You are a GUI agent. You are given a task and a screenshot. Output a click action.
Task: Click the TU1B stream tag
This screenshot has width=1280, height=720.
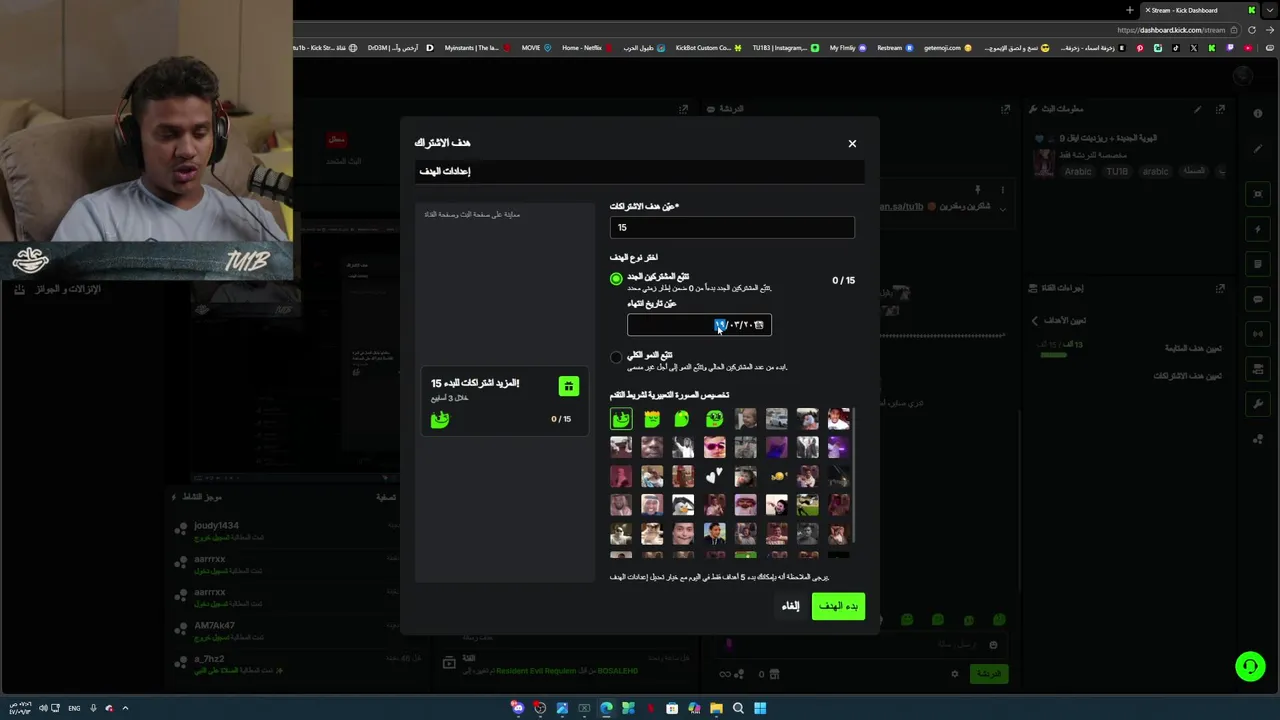[x=1117, y=171]
